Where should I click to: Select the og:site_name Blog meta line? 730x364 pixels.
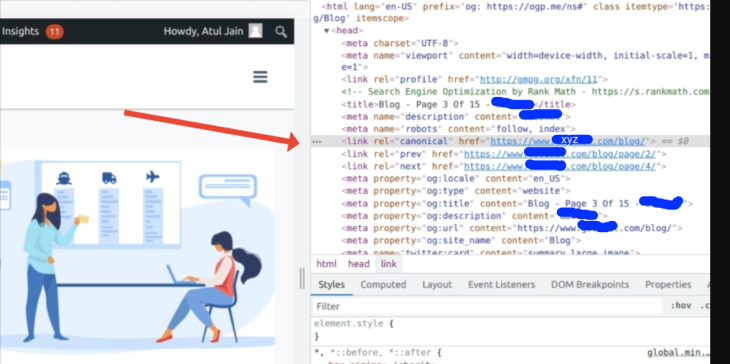[x=461, y=241]
